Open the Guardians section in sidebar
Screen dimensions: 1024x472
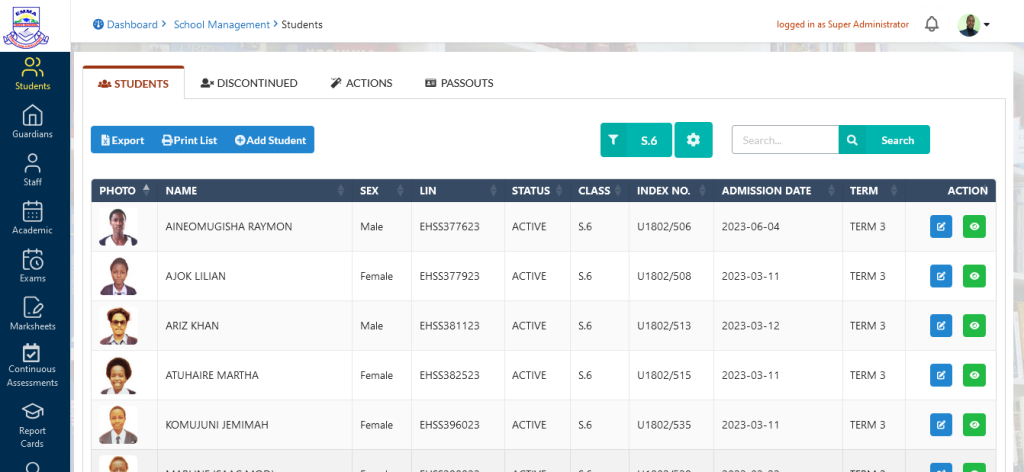pos(33,121)
